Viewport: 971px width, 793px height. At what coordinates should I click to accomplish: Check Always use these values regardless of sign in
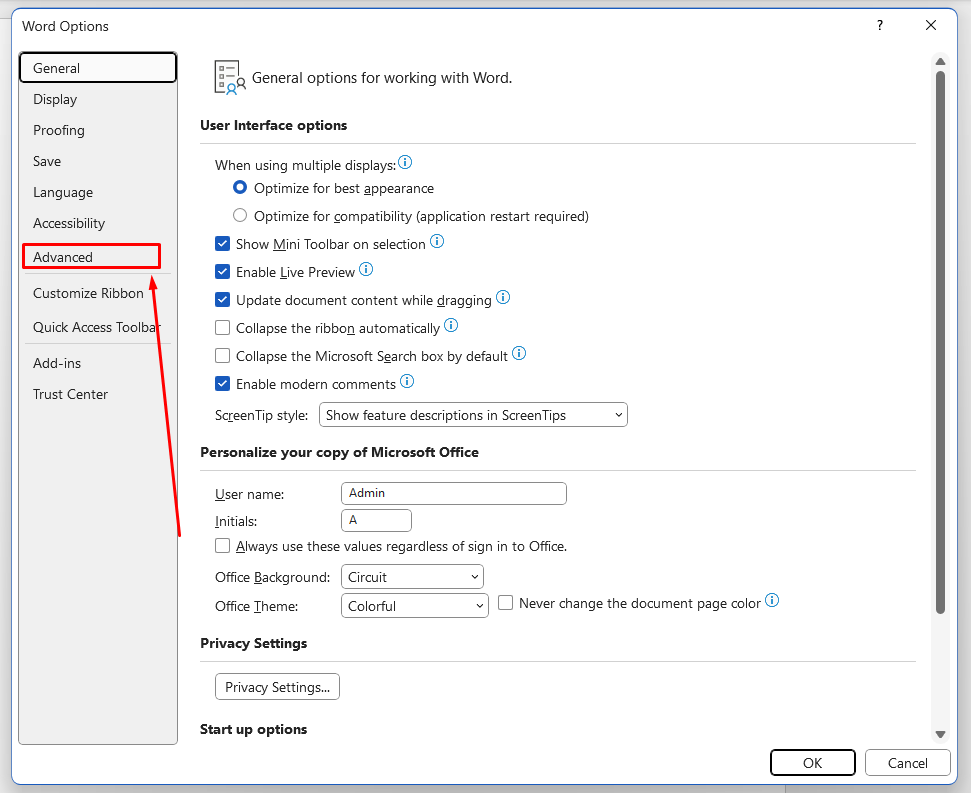tap(222, 546)
